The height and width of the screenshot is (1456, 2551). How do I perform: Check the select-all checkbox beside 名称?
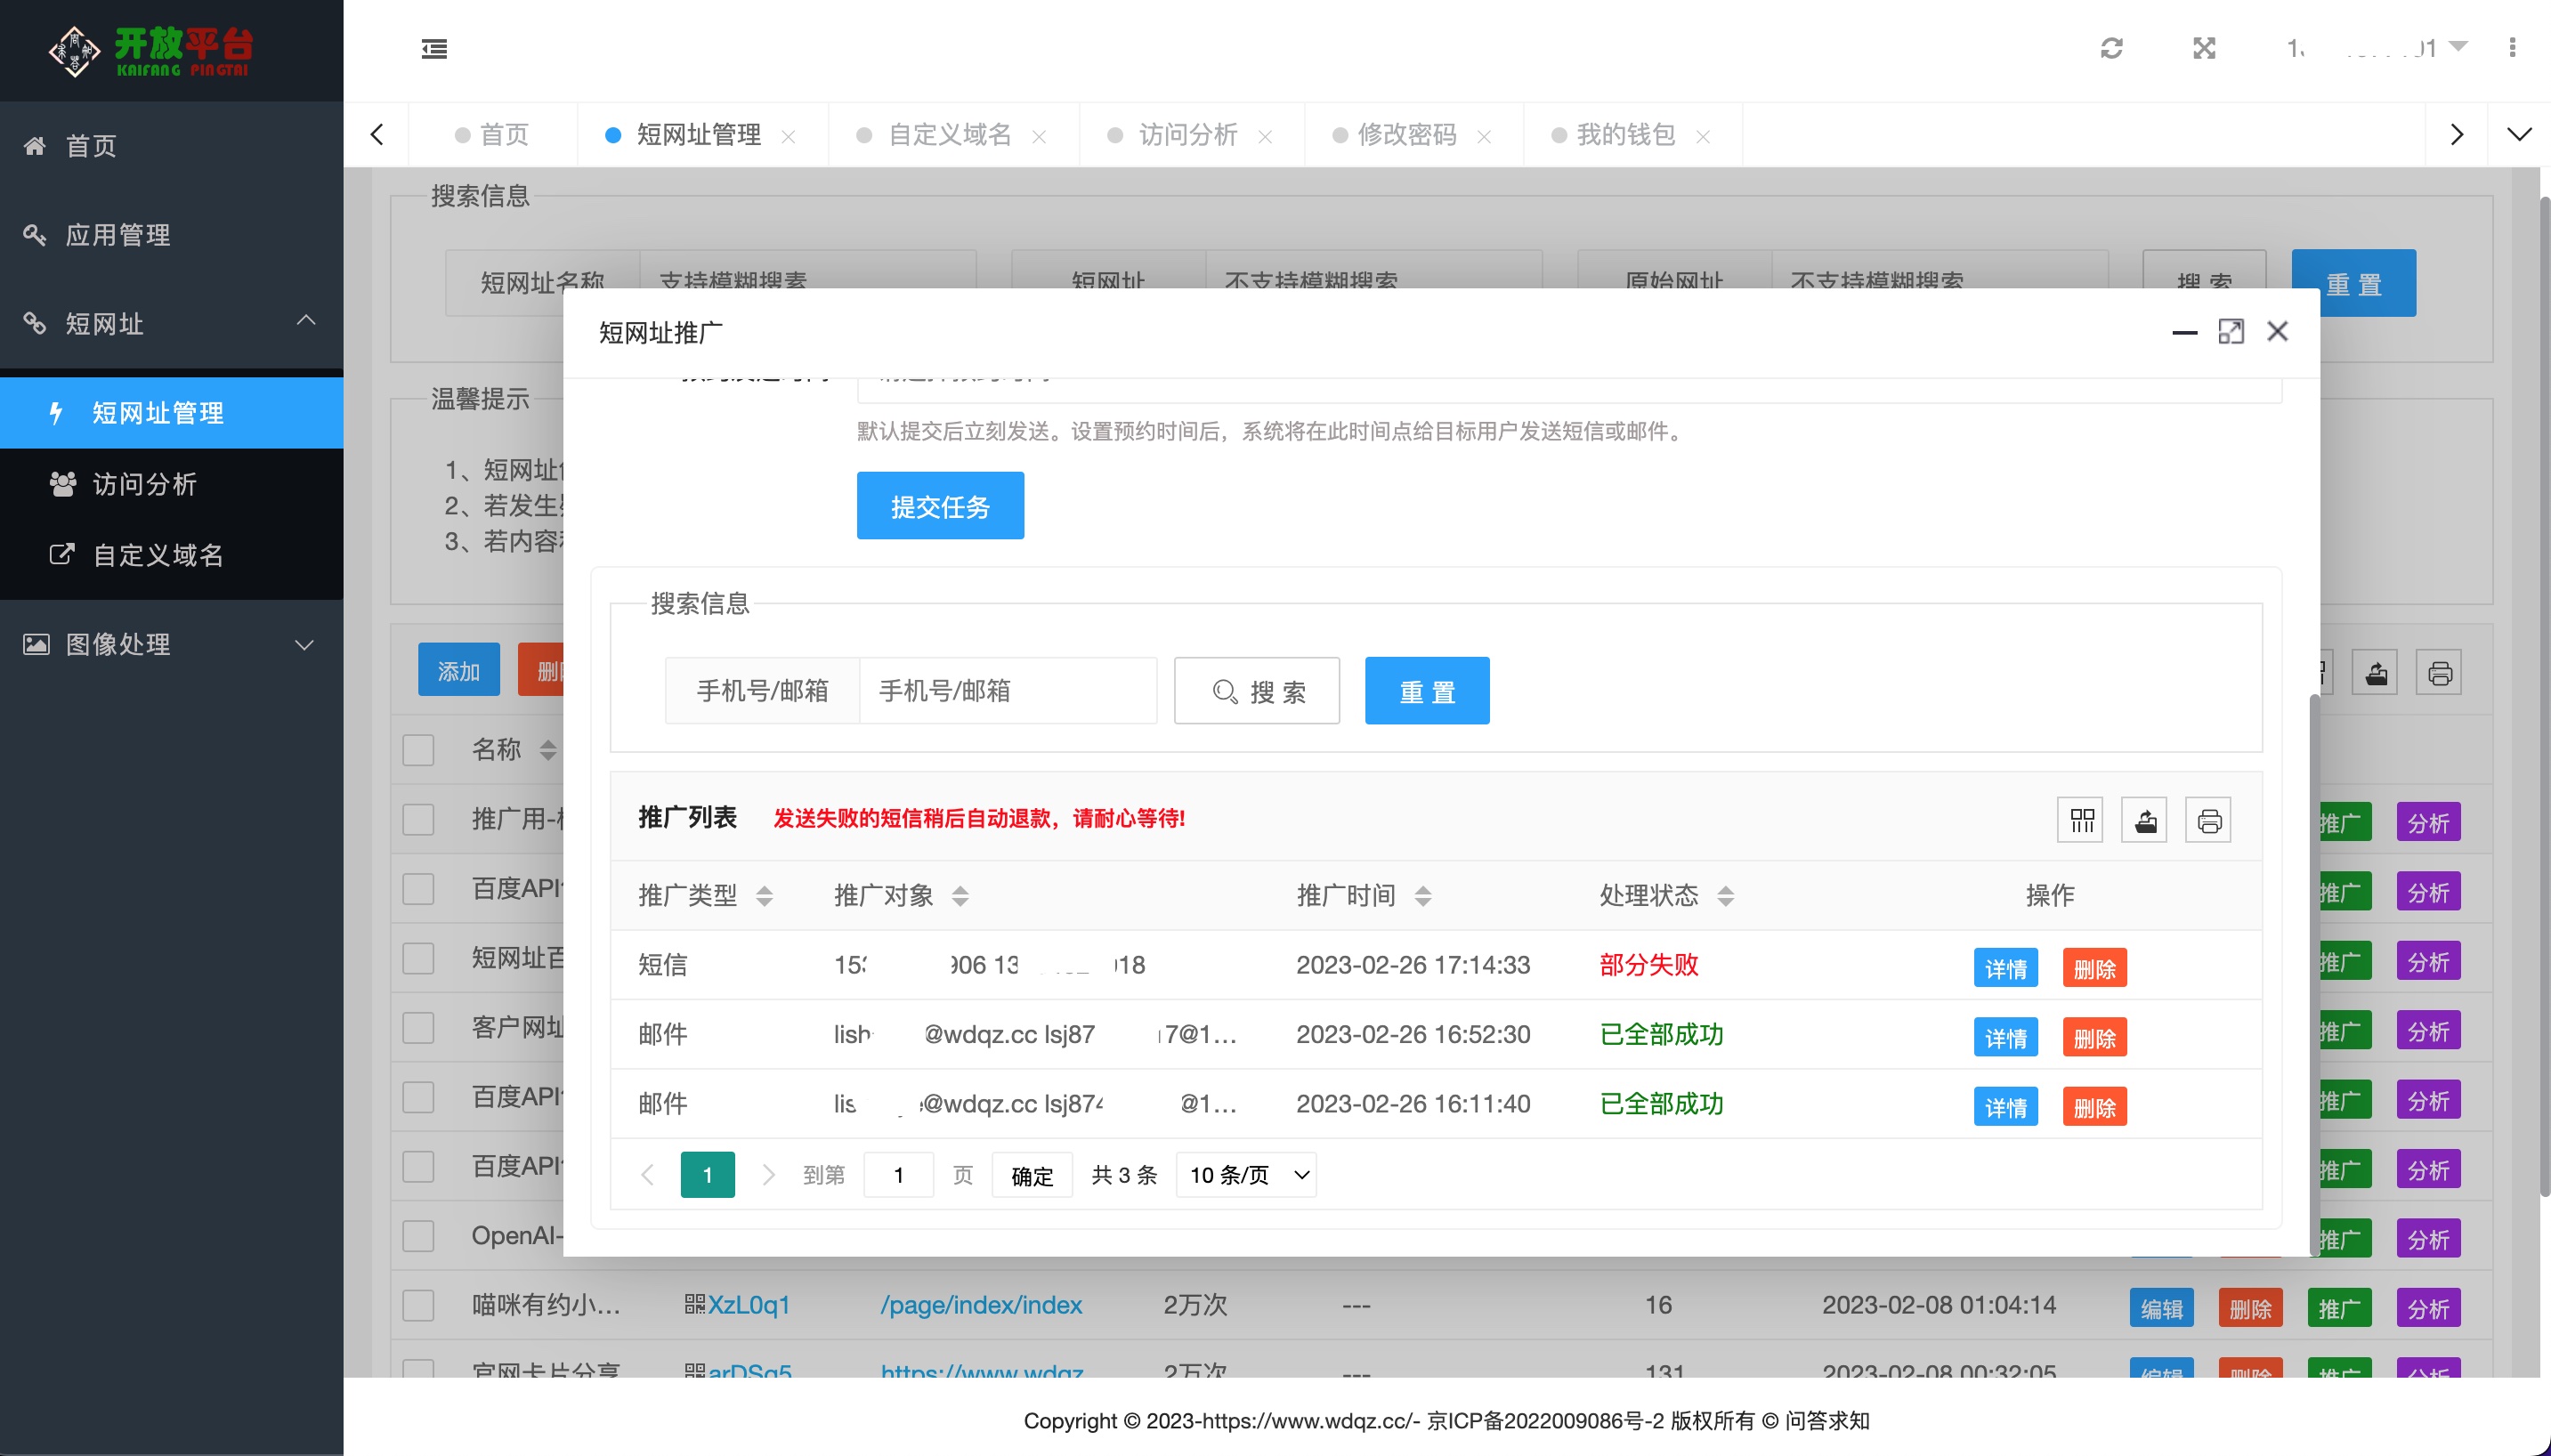418,750
